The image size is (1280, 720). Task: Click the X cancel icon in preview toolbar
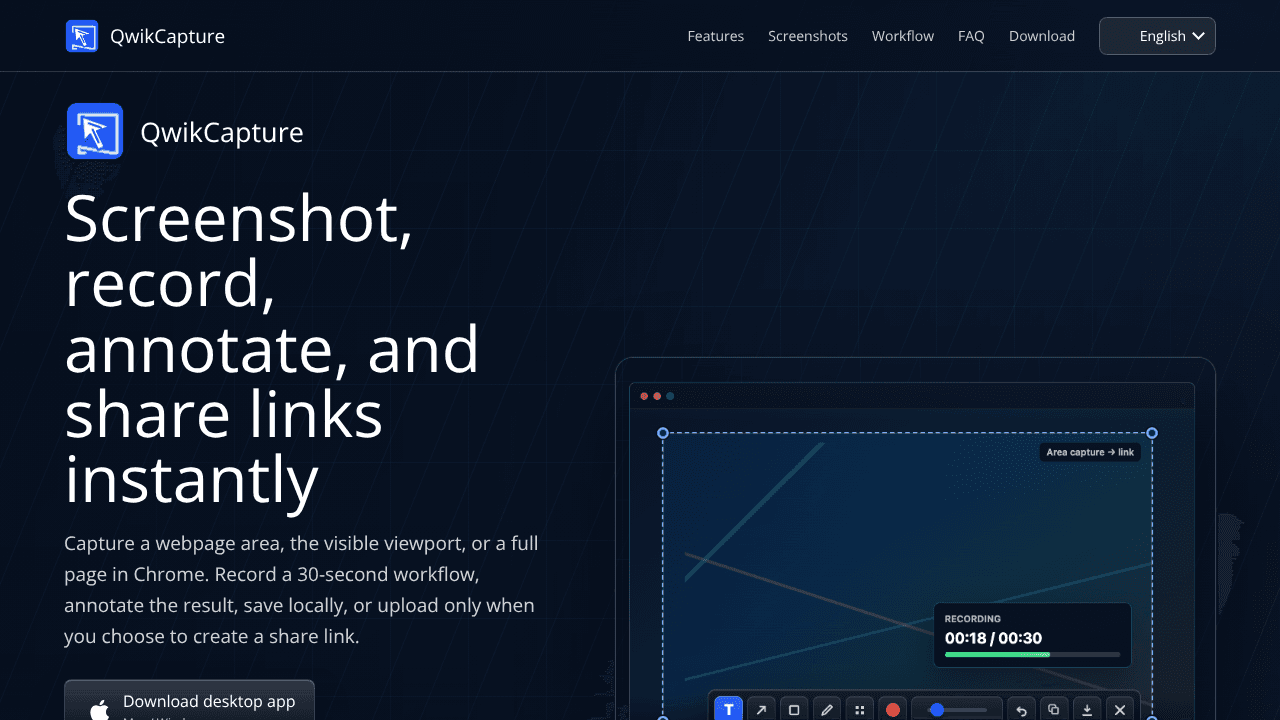point(1120,709)
